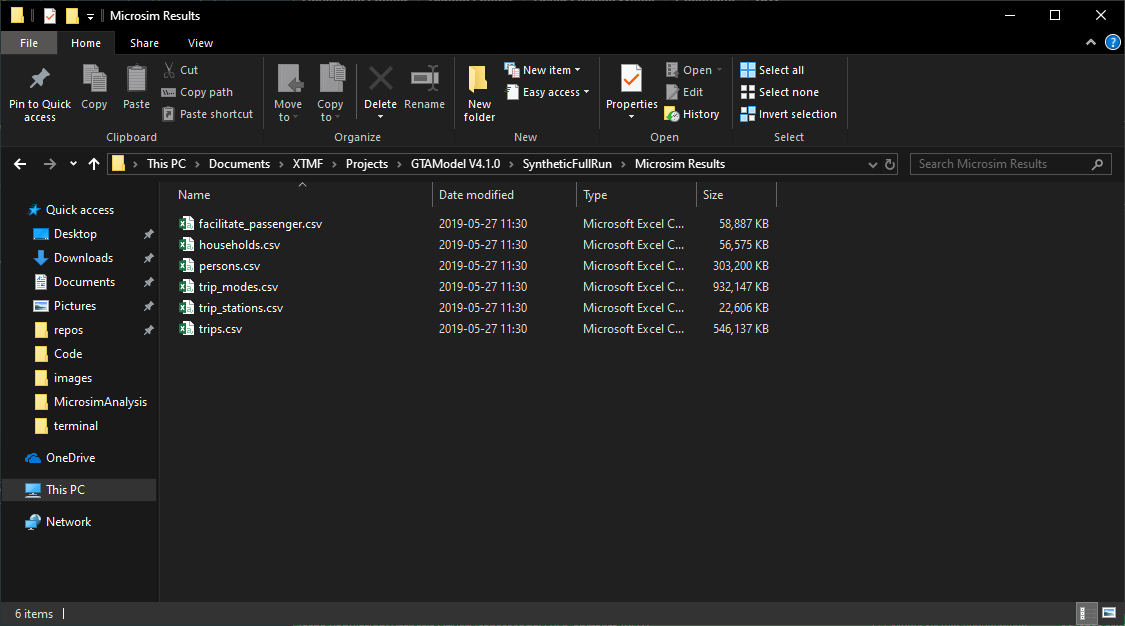The image size is (1125, 626).
Task: Open Network in the navigation pane
Action: tap(68, 522)
